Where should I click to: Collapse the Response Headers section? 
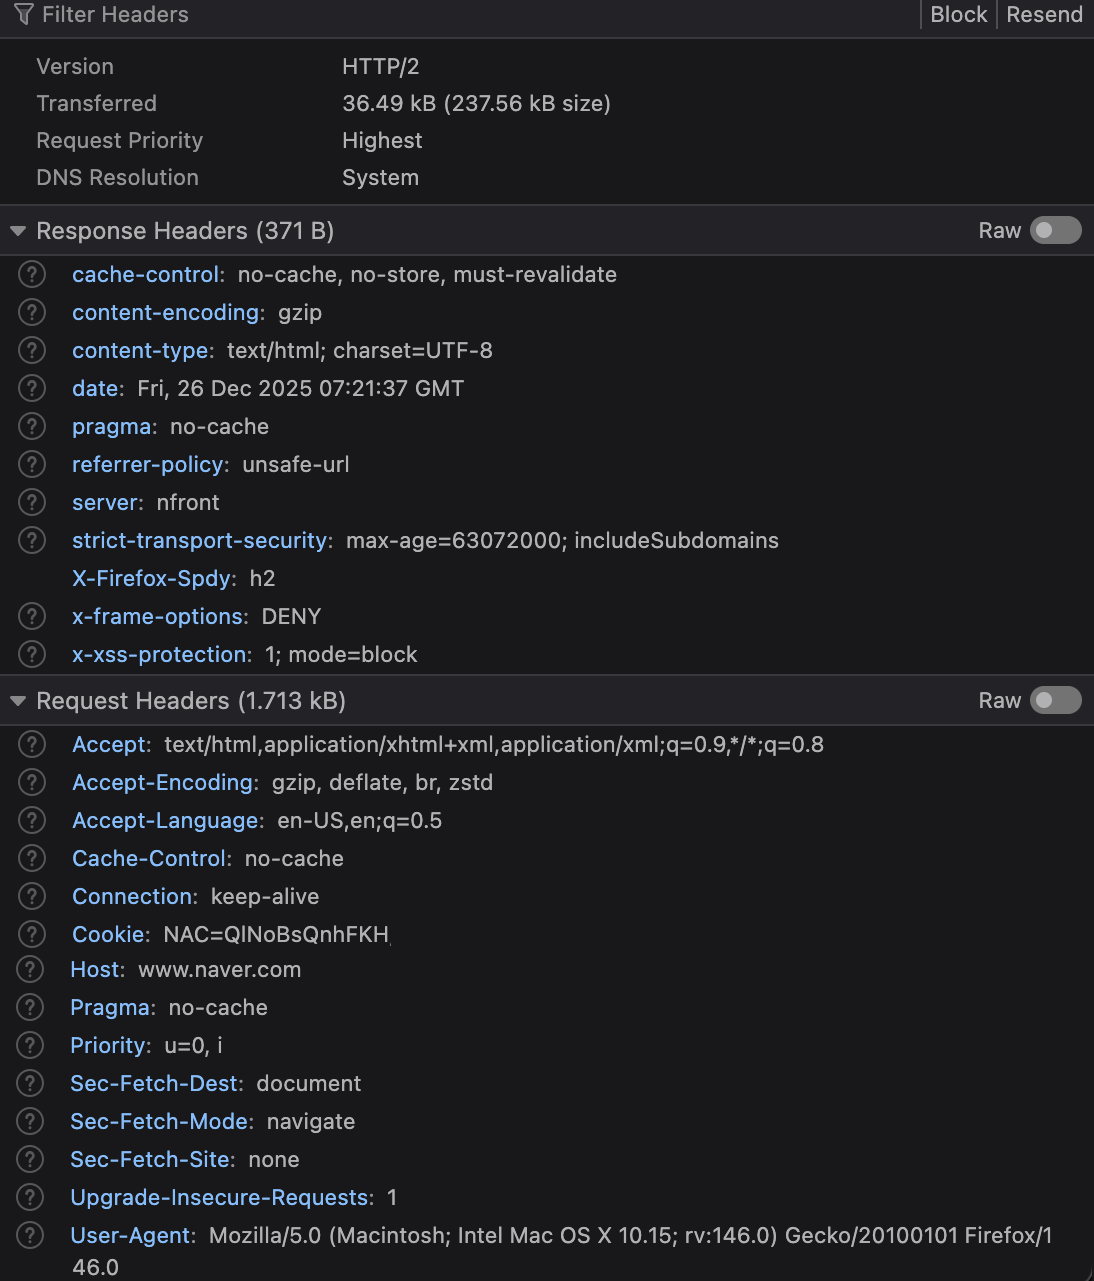[18, 231]
